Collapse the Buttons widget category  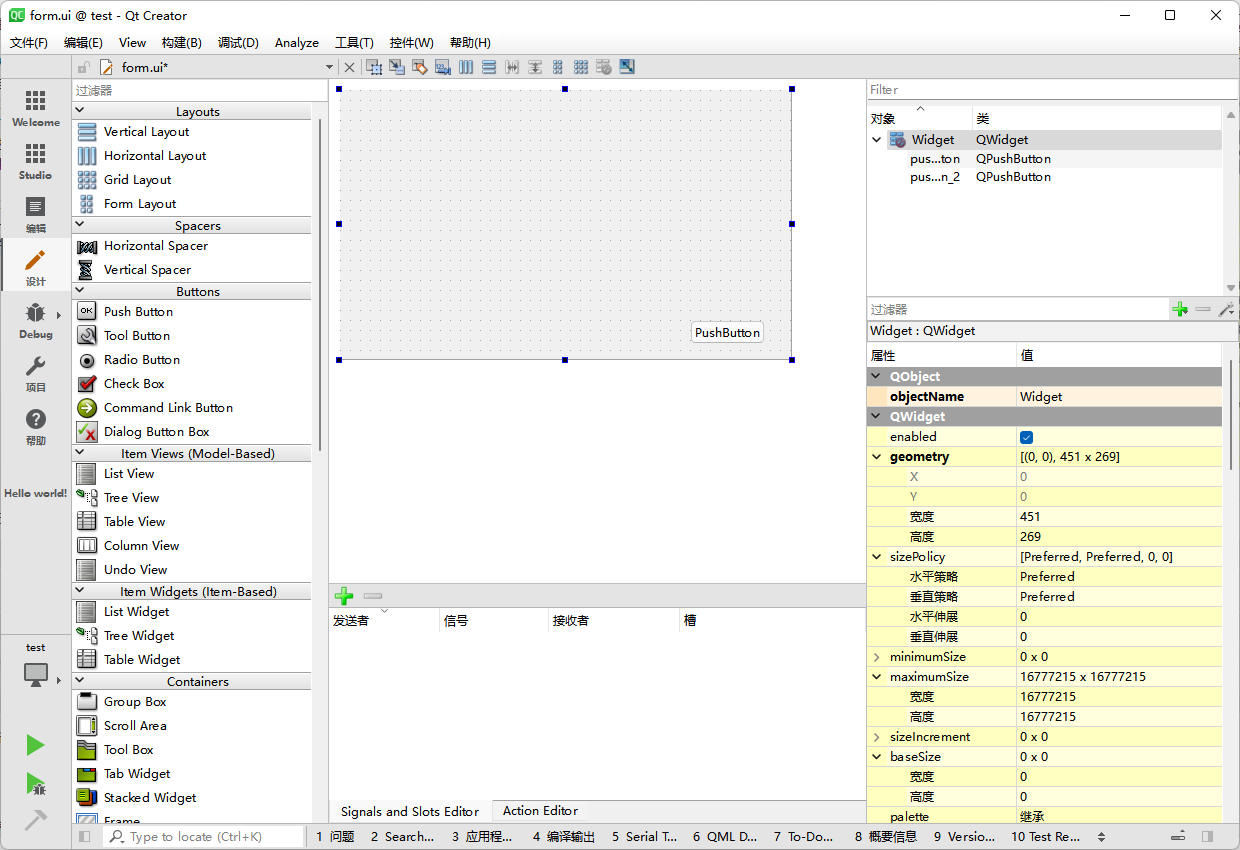[x=80, y=291]
